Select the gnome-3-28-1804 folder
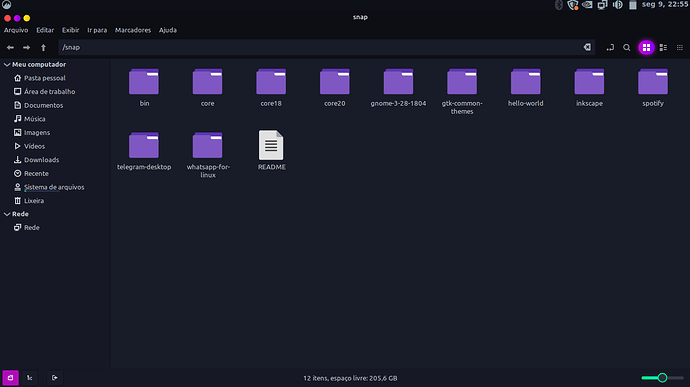 [398, 82]
